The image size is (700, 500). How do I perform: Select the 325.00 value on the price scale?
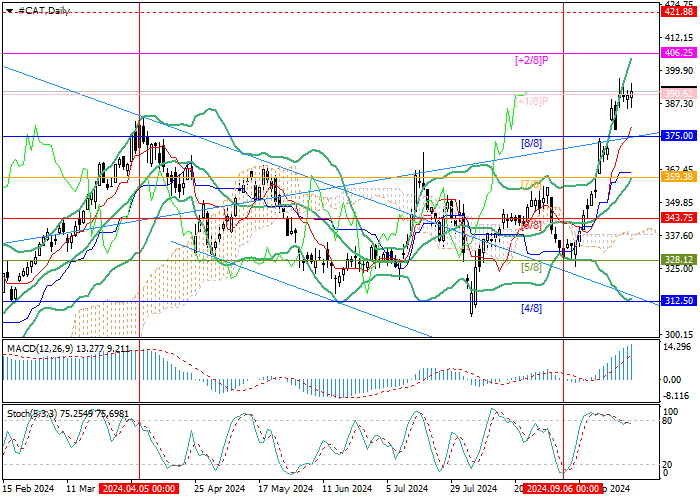coord(678,269)
